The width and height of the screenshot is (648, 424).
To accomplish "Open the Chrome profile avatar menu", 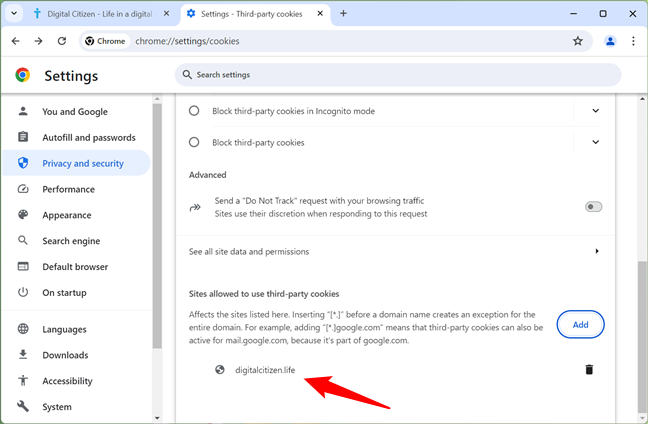I will pyautogui.click(x=610, y=41).
